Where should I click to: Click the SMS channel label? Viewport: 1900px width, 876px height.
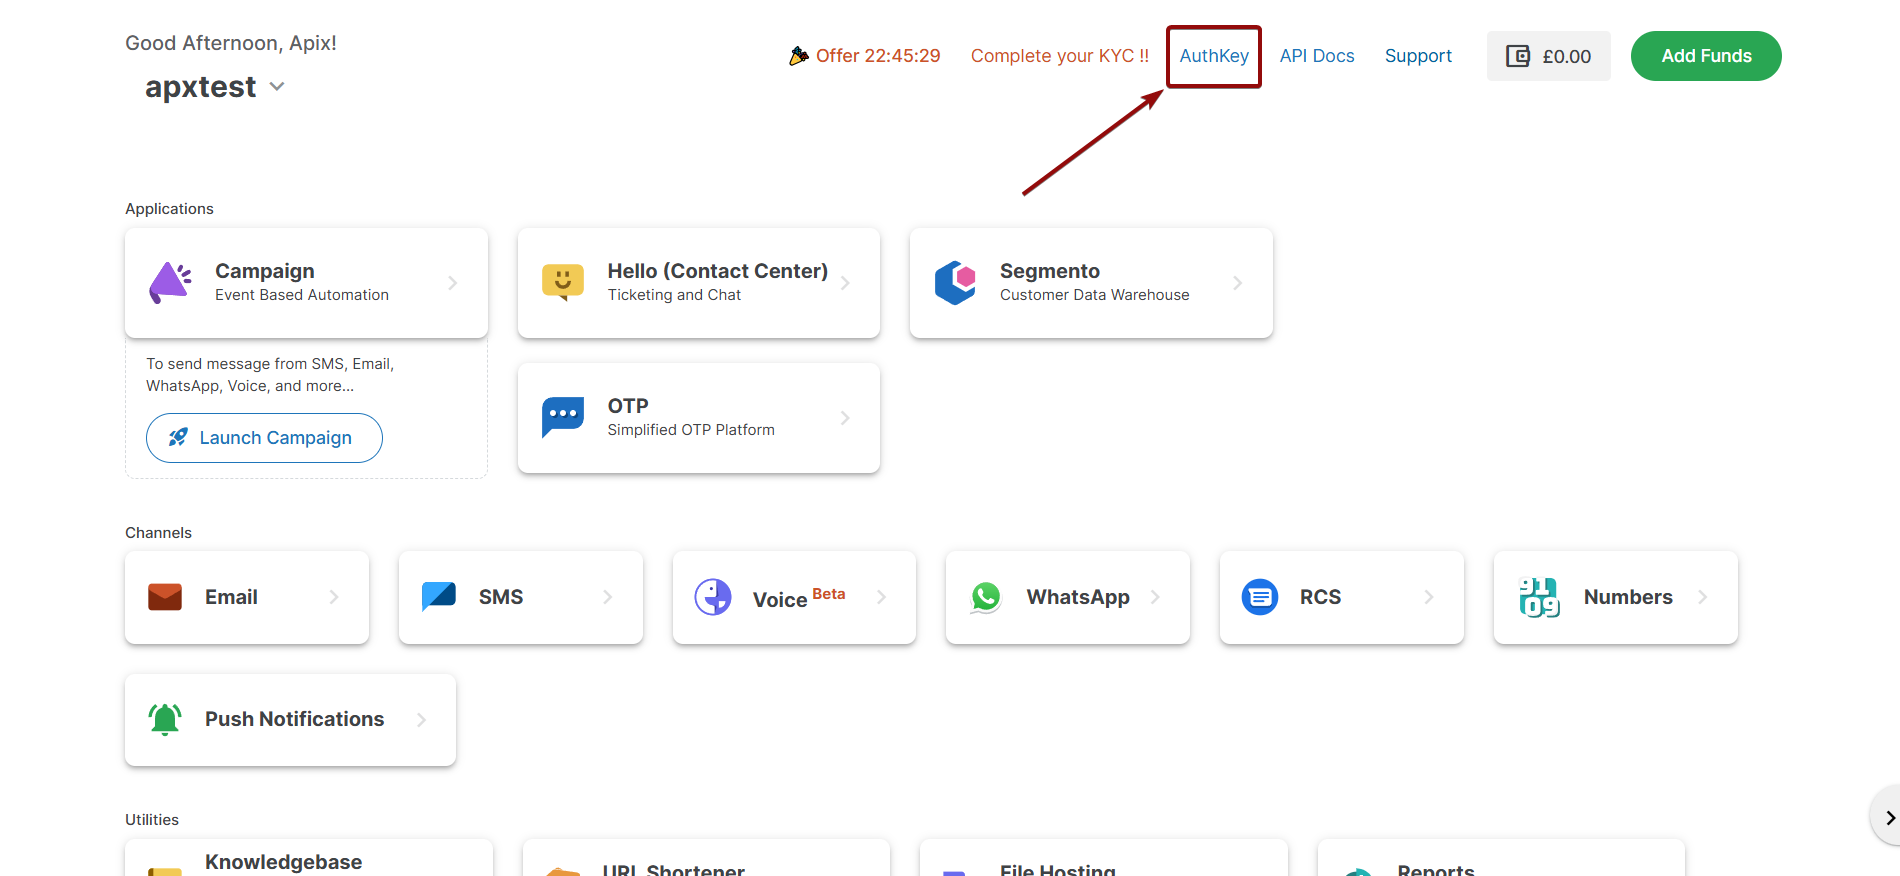[x=501, y=597]
